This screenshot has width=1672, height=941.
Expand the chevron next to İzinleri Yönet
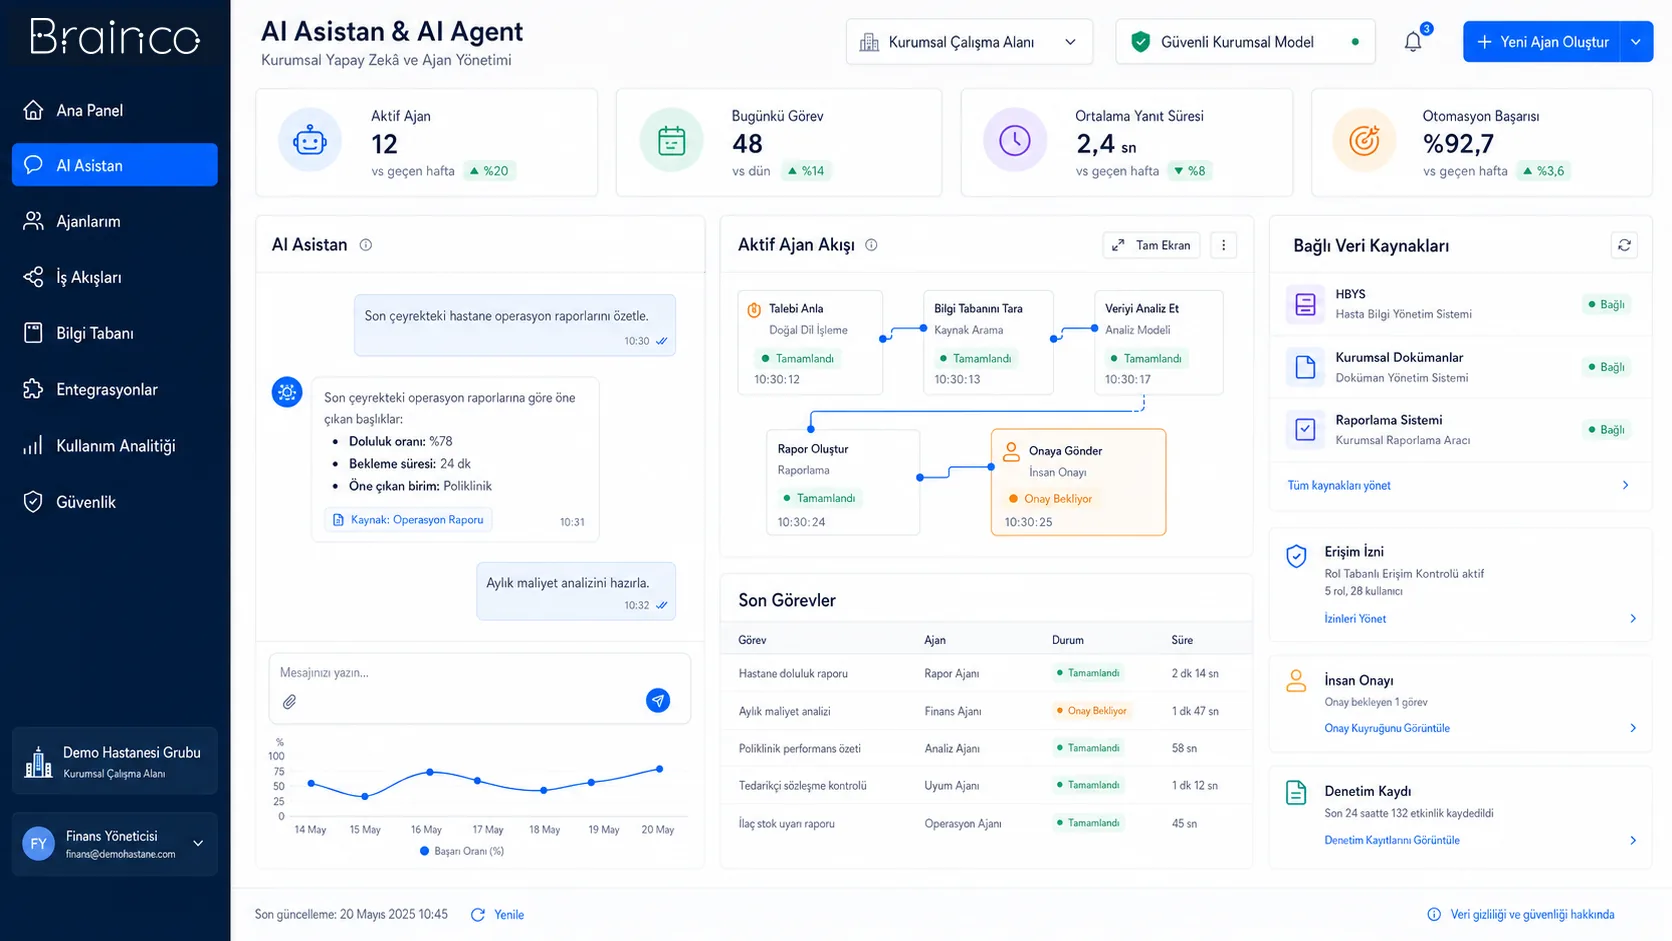click(x=1633, y=619)
